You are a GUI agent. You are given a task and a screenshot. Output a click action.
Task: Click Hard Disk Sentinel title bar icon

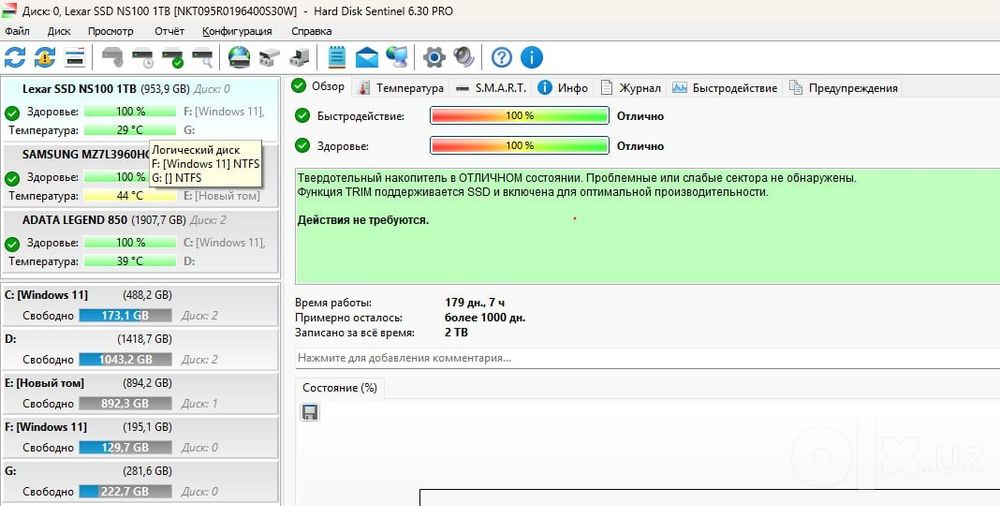pos(10,11)
